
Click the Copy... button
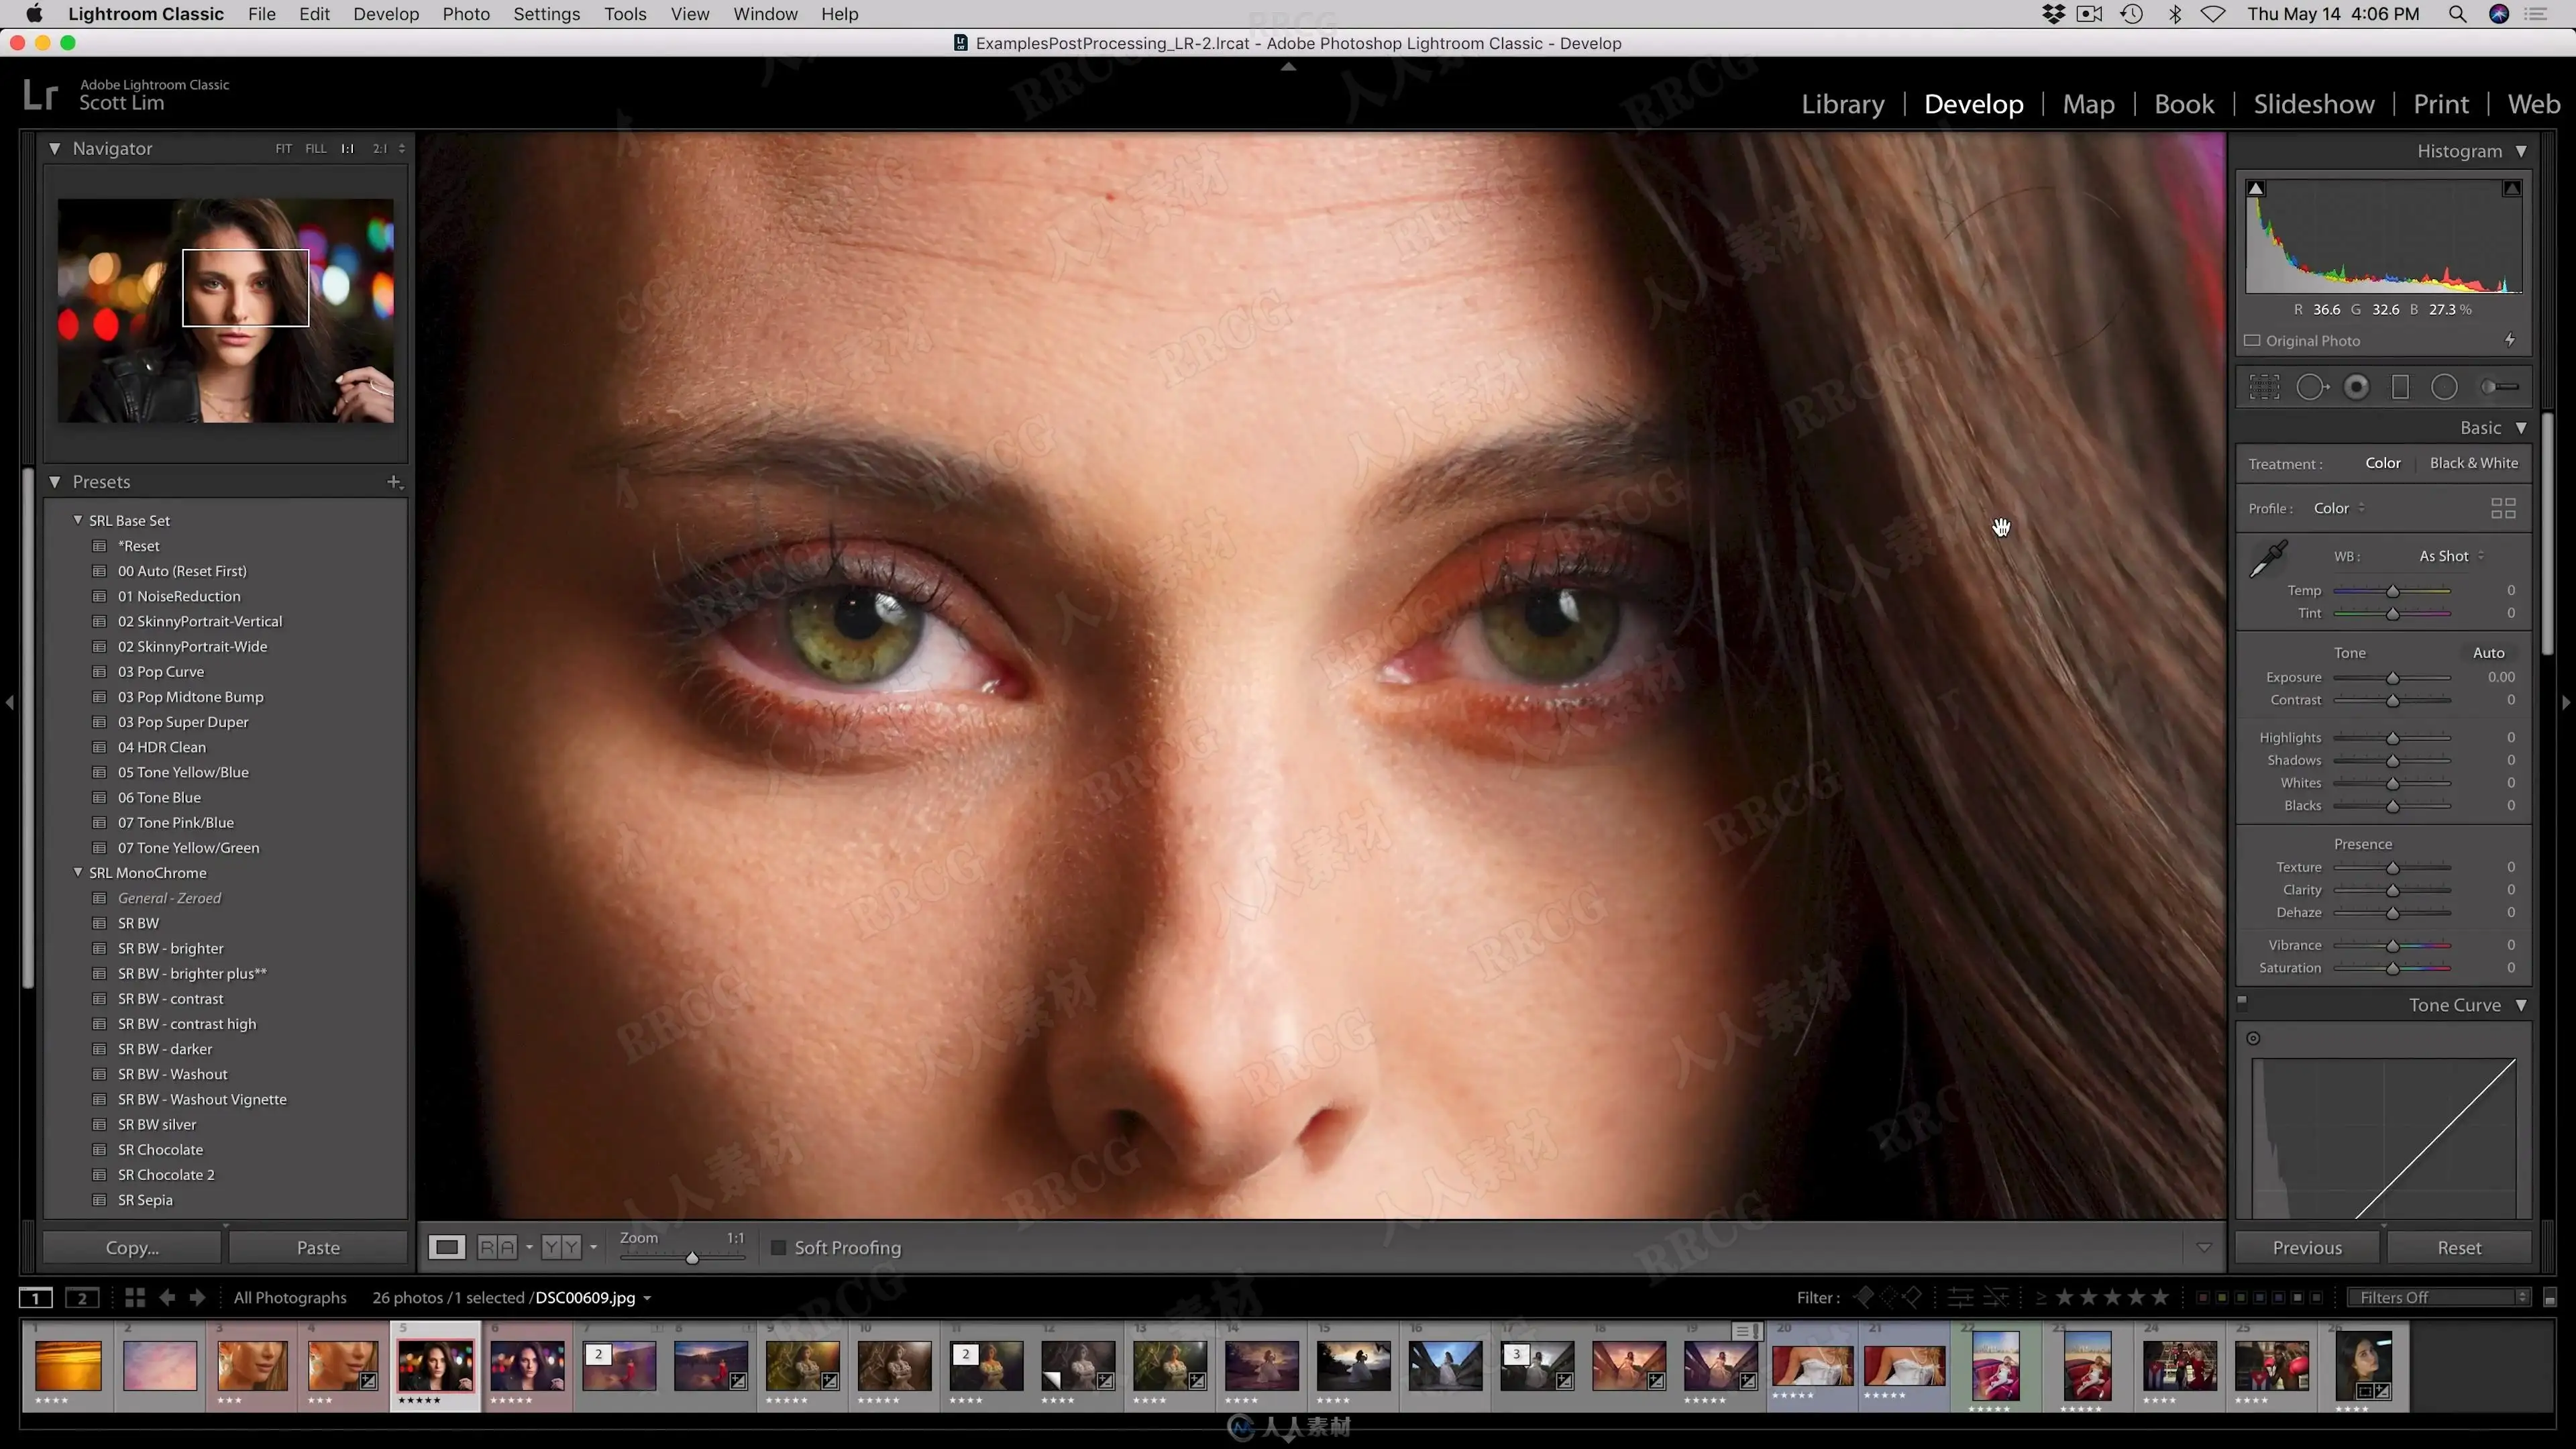[x=132, y=1247]
